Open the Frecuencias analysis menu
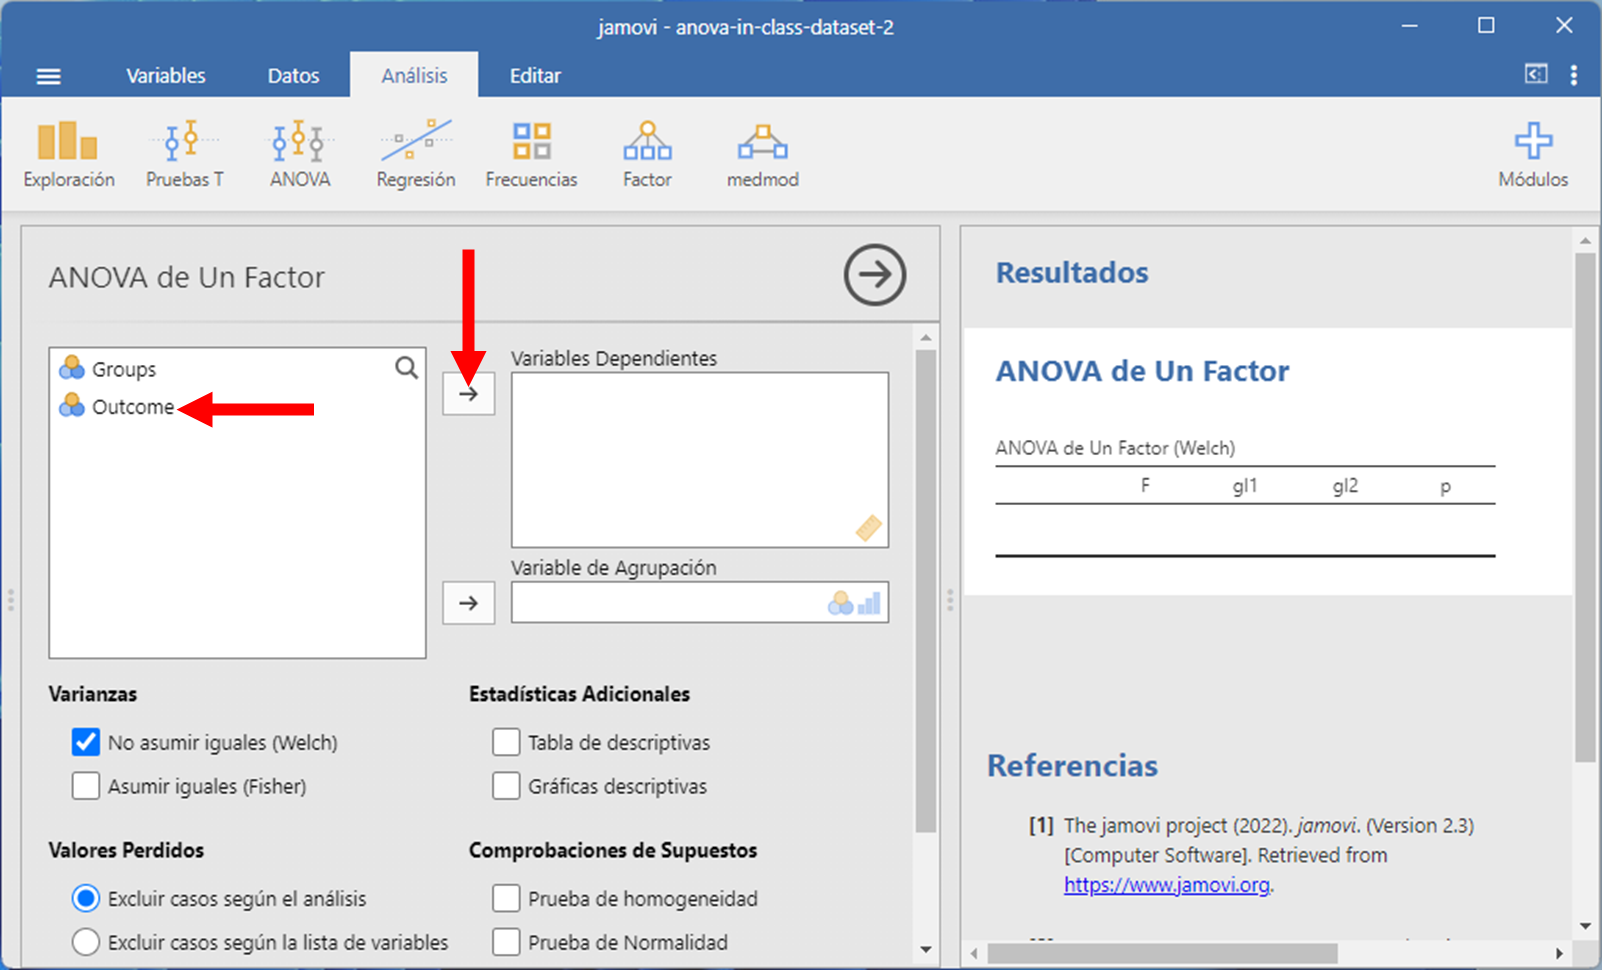Screen dimensions: 1602x970 point(531,154)
